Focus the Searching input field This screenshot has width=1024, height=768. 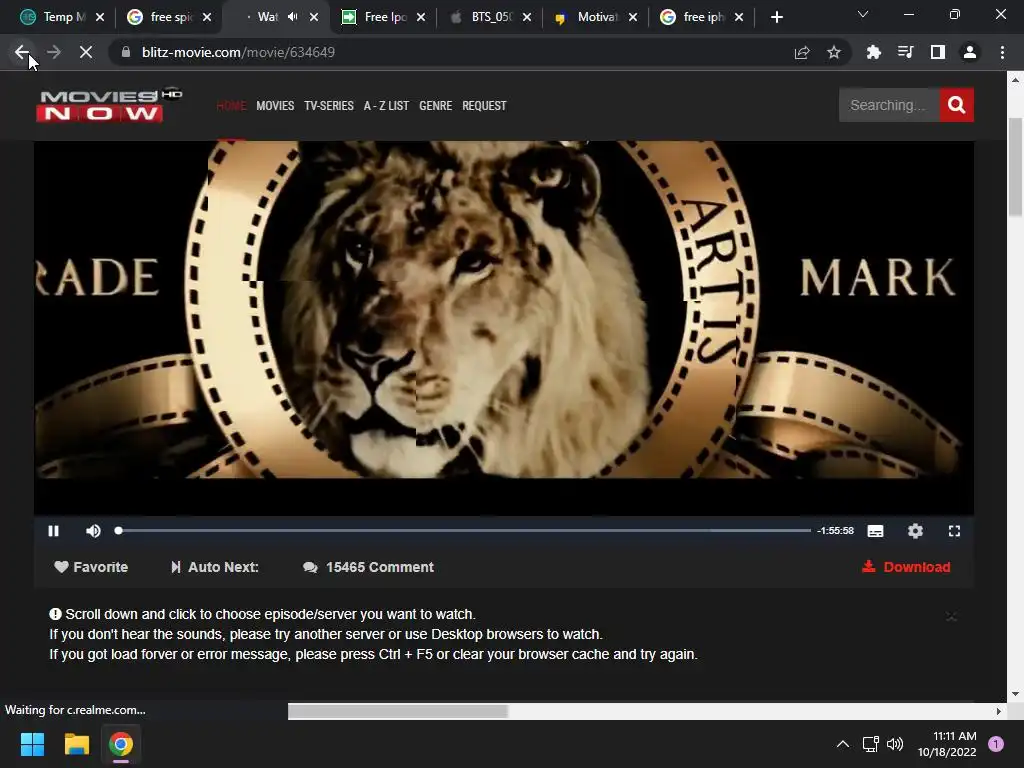pos(889,104)
